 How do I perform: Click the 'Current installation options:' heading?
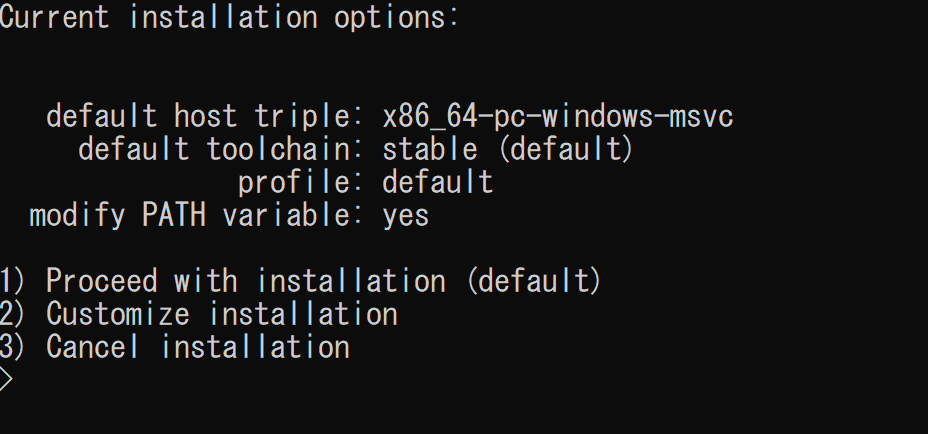point(230,17)
